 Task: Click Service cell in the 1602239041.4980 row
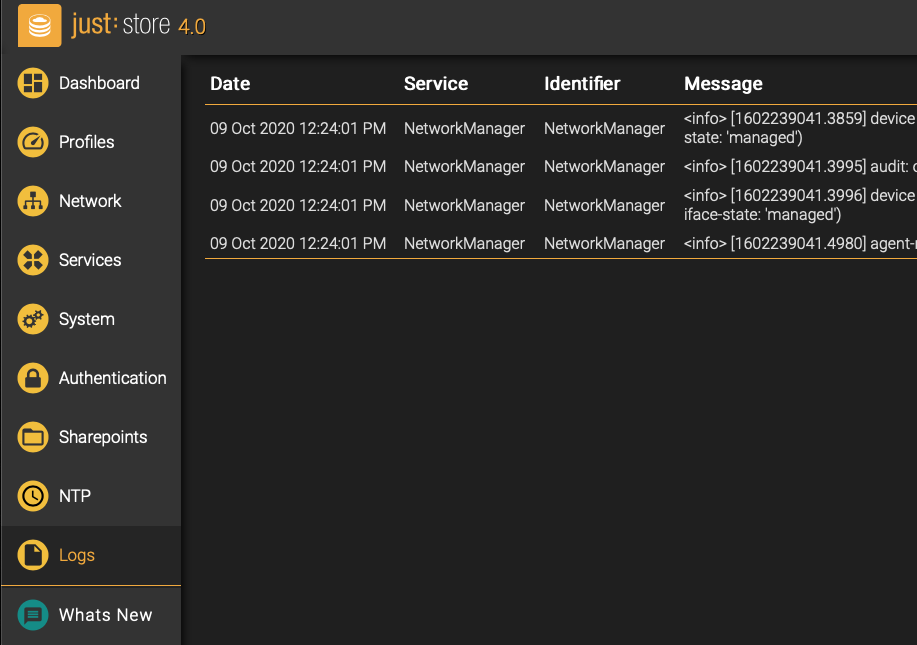[x=464, y=244]
